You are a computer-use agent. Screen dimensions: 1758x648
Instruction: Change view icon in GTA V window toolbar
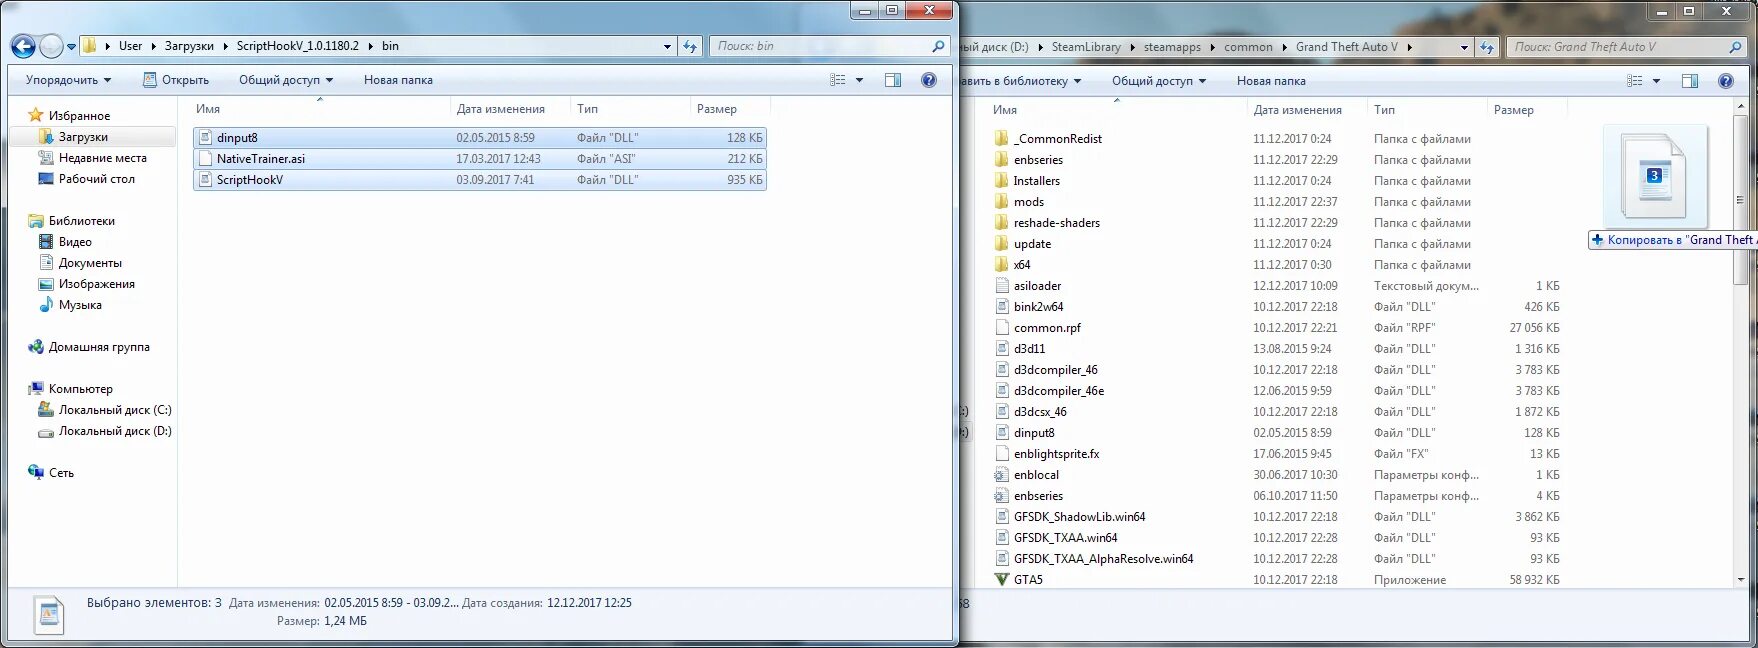pyautogui.click(x=1635, y=81)
